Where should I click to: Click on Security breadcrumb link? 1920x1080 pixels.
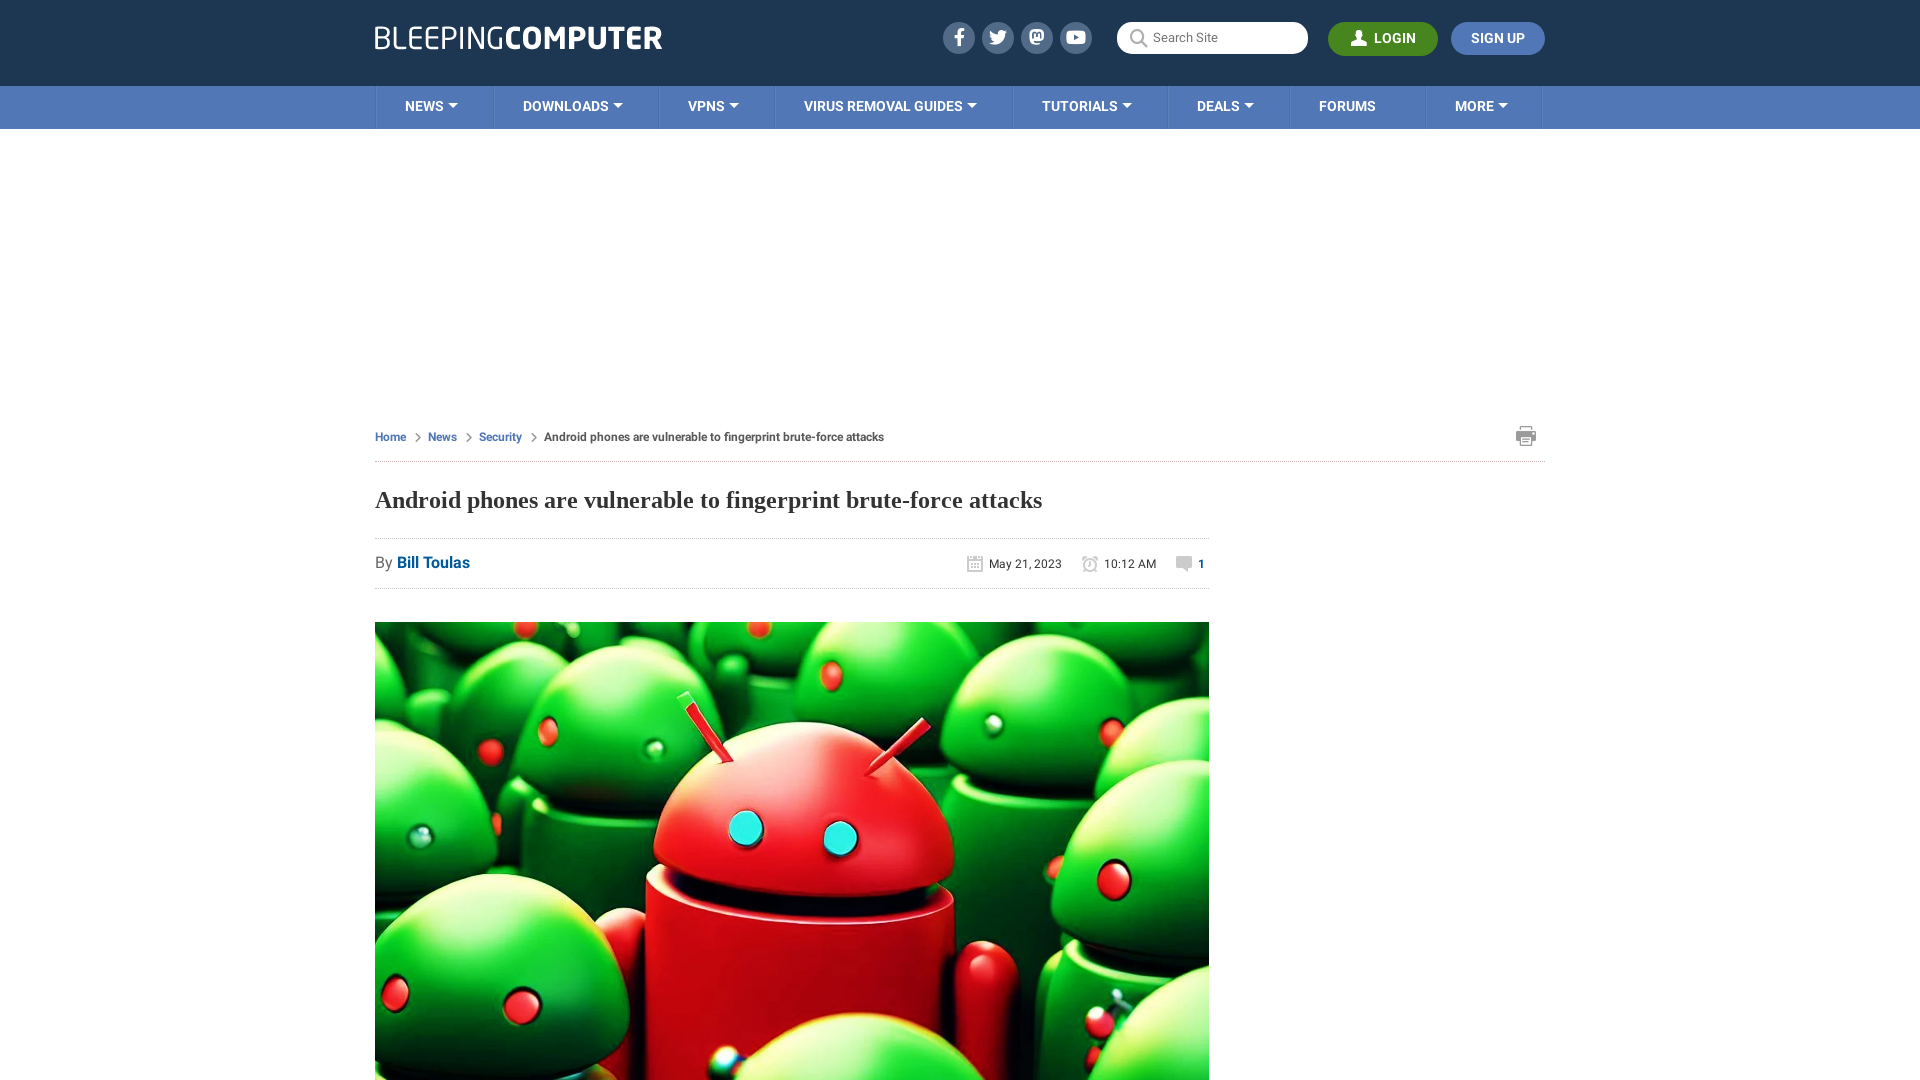coord(500,436)
